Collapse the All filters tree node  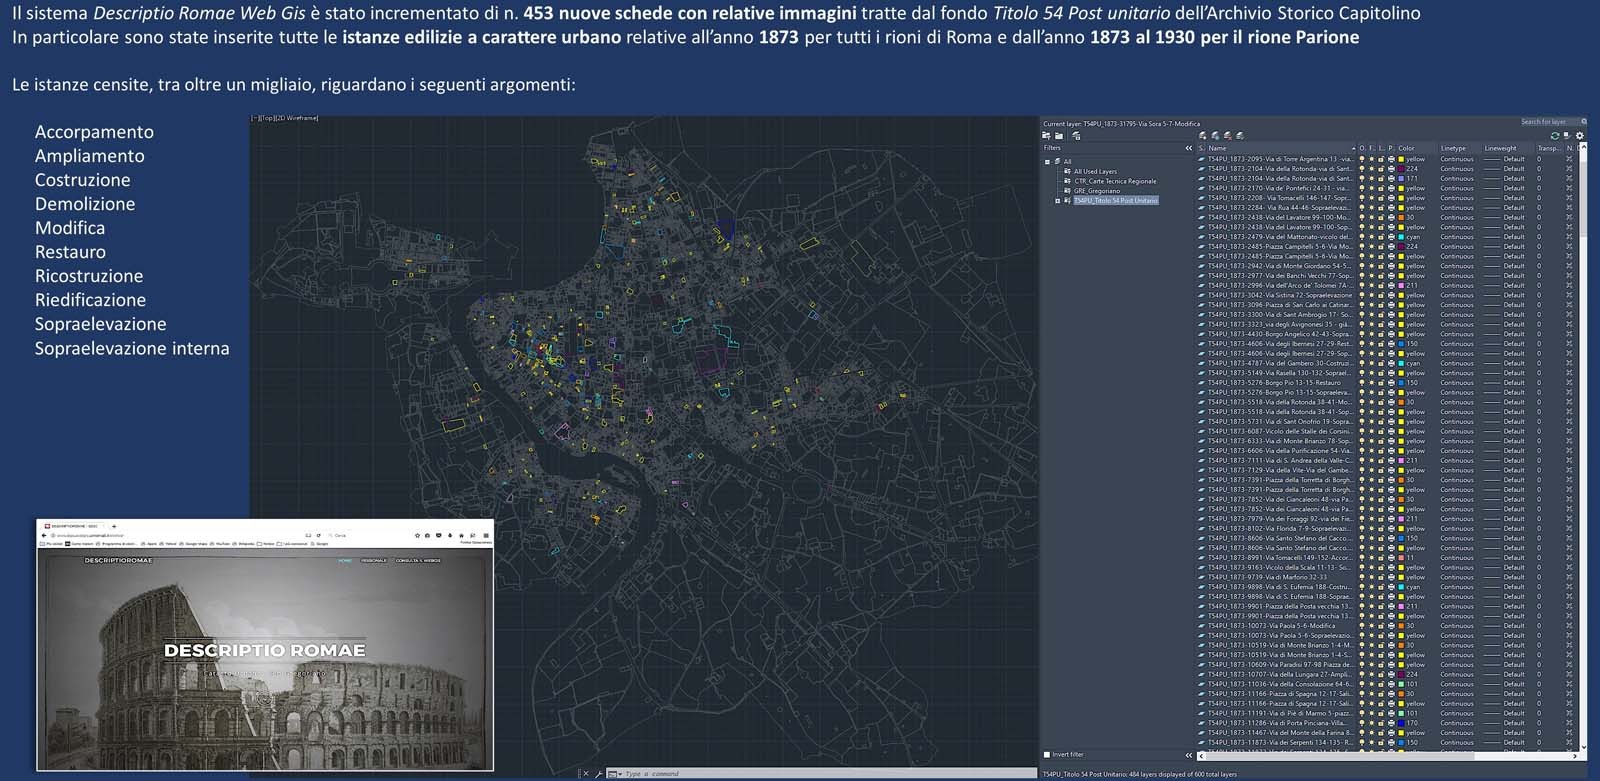[x=1048, y=161]
